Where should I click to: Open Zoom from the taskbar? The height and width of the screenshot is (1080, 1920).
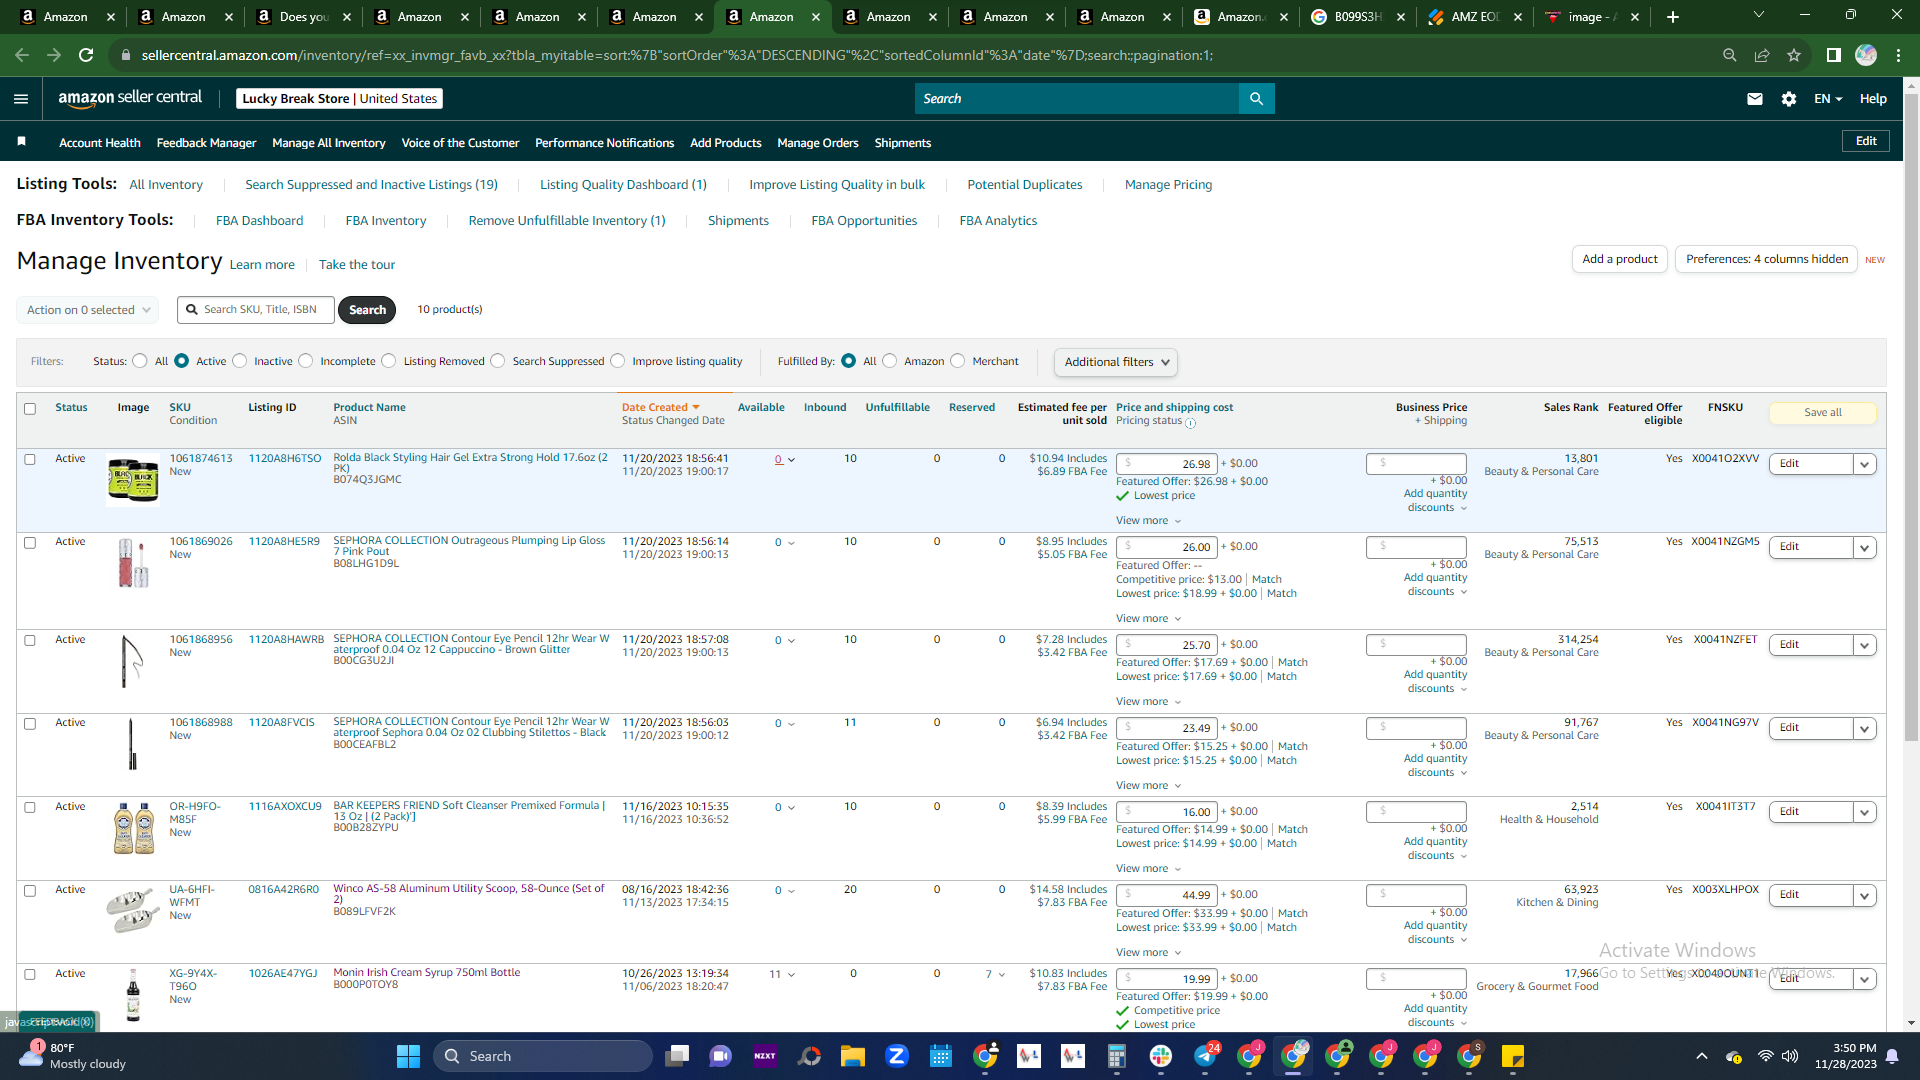[896, 1056]
